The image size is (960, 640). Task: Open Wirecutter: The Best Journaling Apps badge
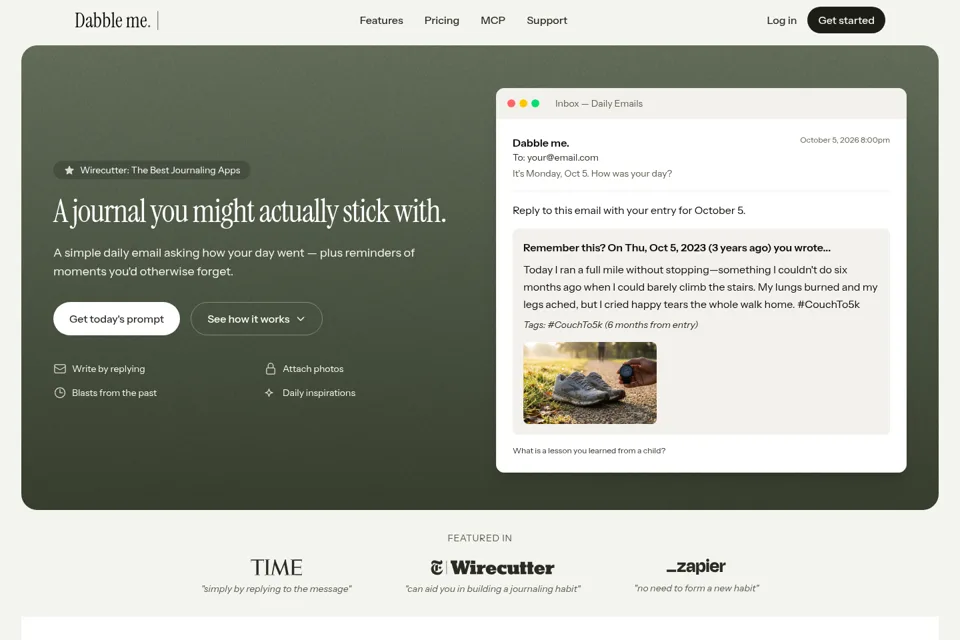point(151,170)
